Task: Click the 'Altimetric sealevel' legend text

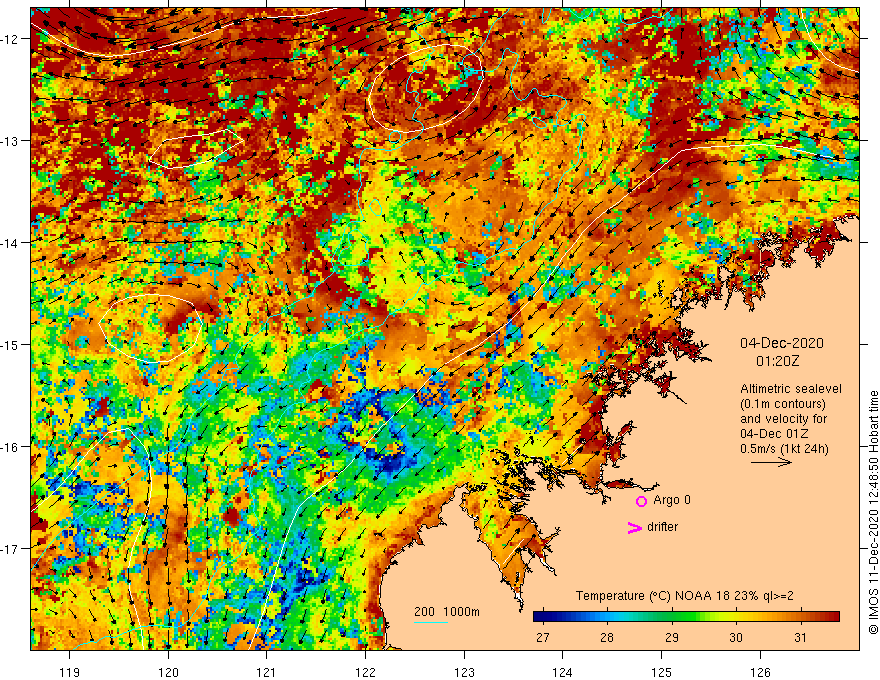Action: tap(791, 389)
